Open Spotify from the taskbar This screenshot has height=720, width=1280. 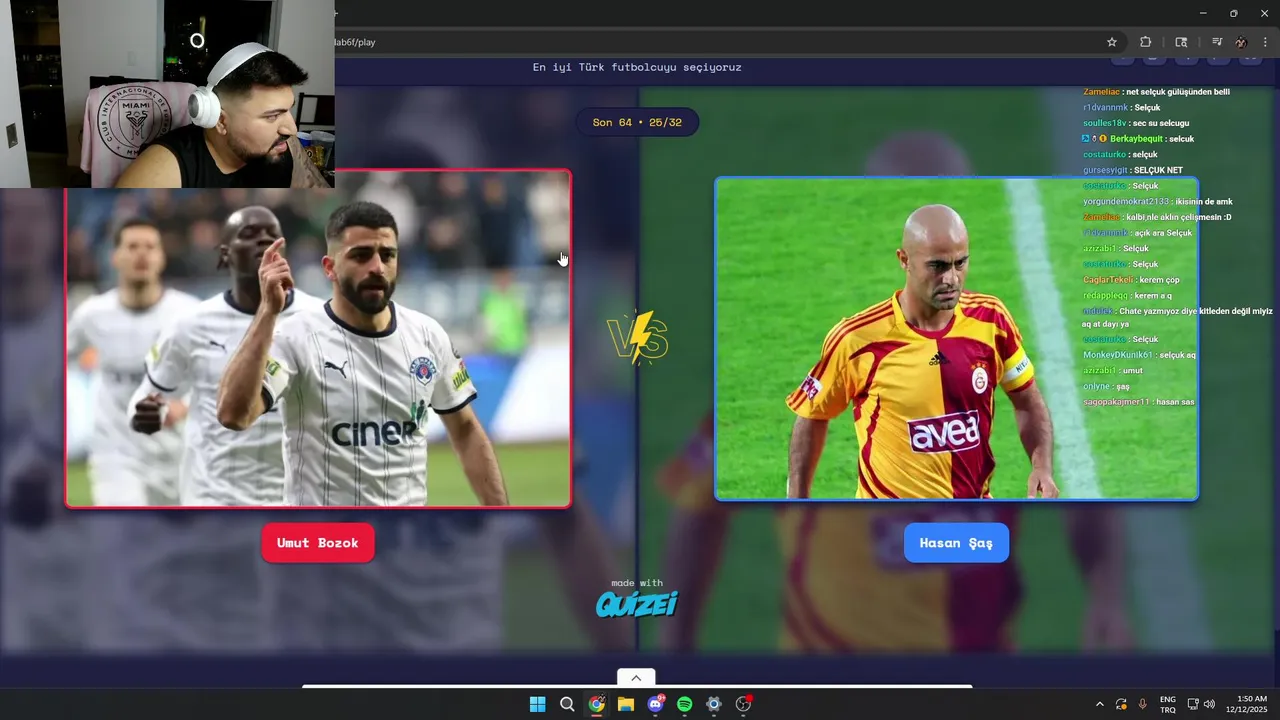click(x=684, y=704)
